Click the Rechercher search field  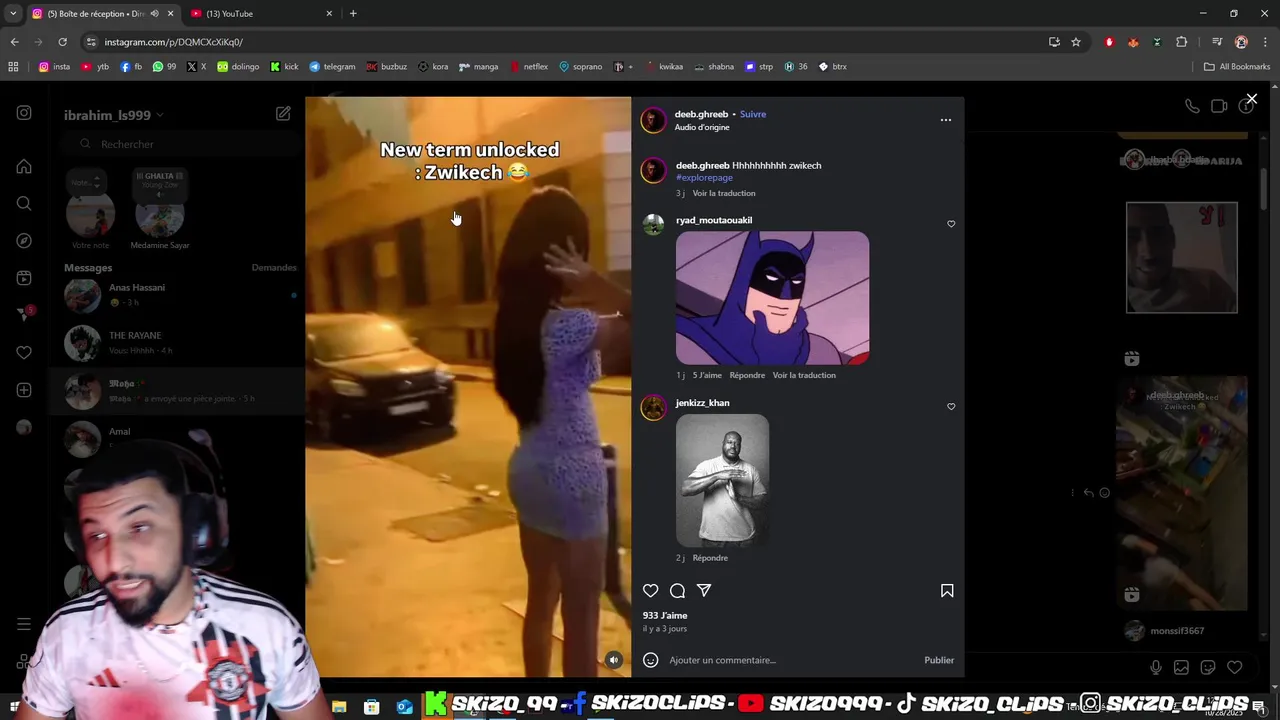click(180, 144)
